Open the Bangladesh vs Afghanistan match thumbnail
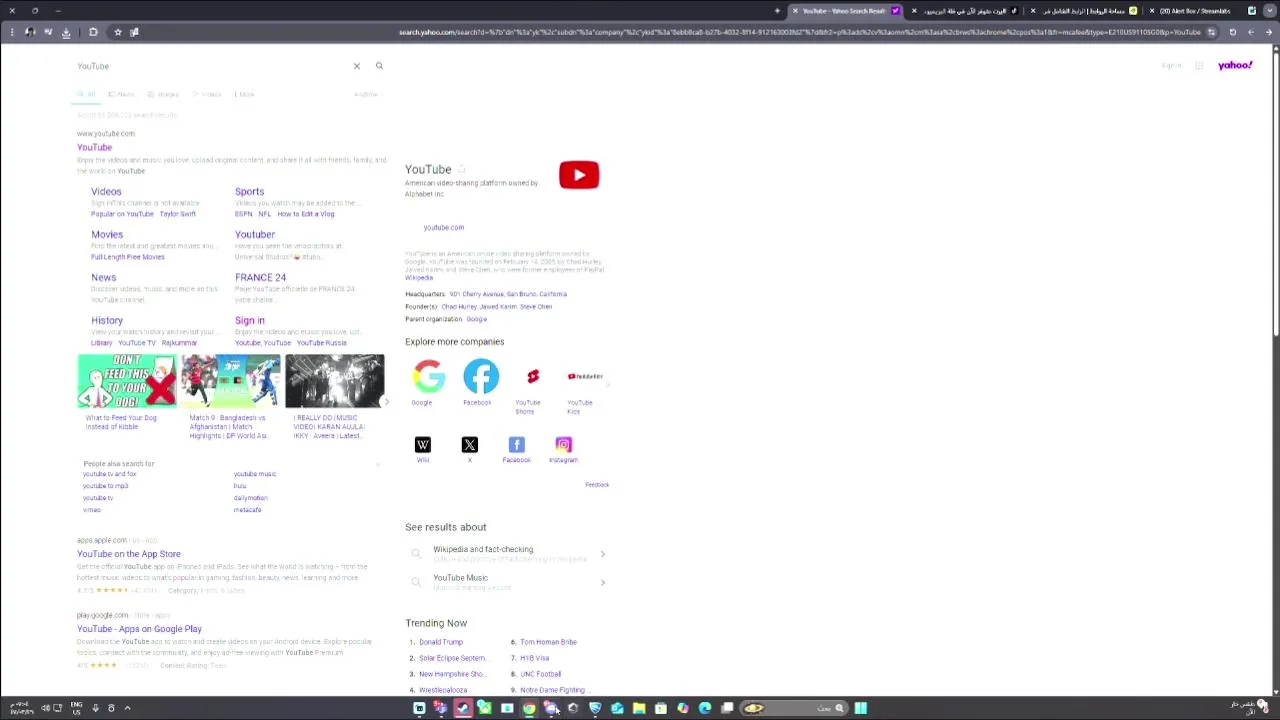This screenshot has width=1280, height=720. (231, 381)
